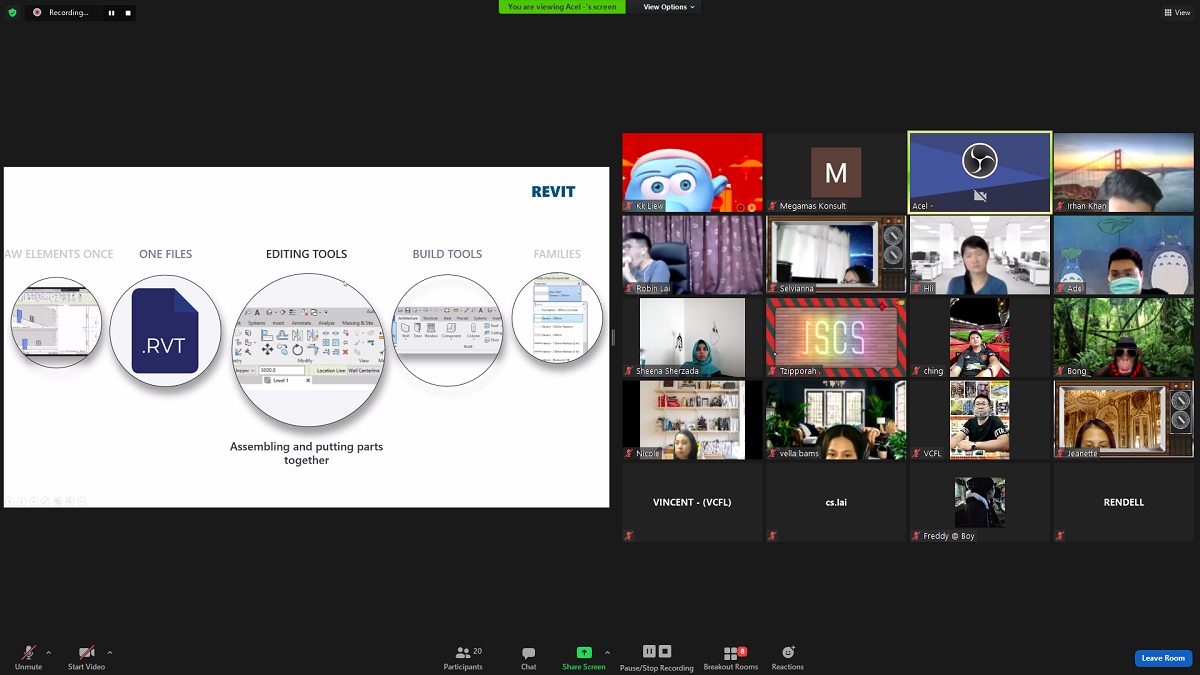
Task: Click the muted mic icon on Kk Liew's tile
Action: click(629, 206)
